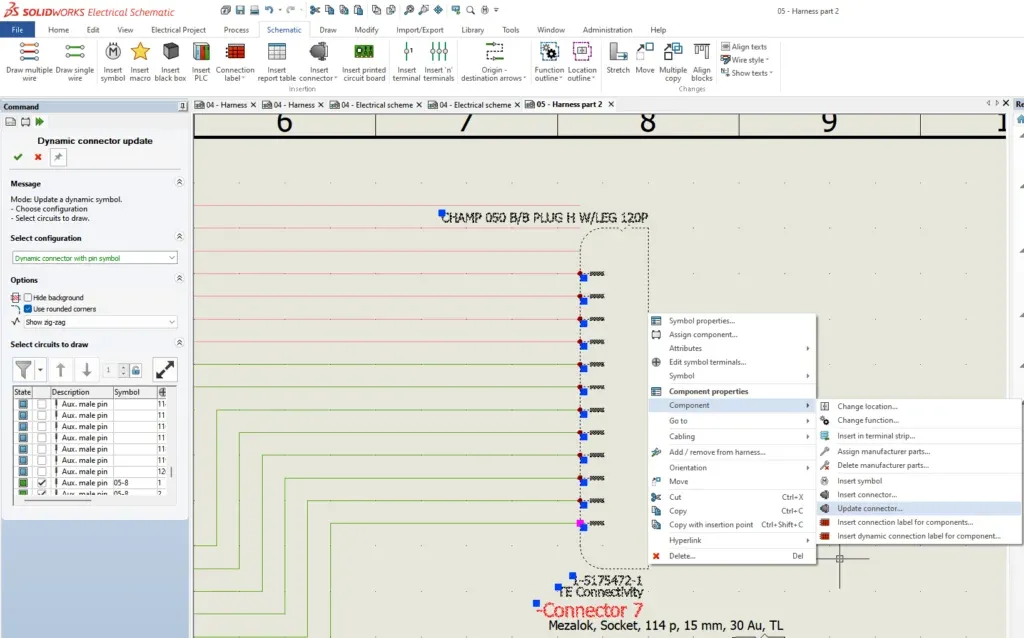
Task: Click Change location... submenu entry
Action: [x=919, y=406]
